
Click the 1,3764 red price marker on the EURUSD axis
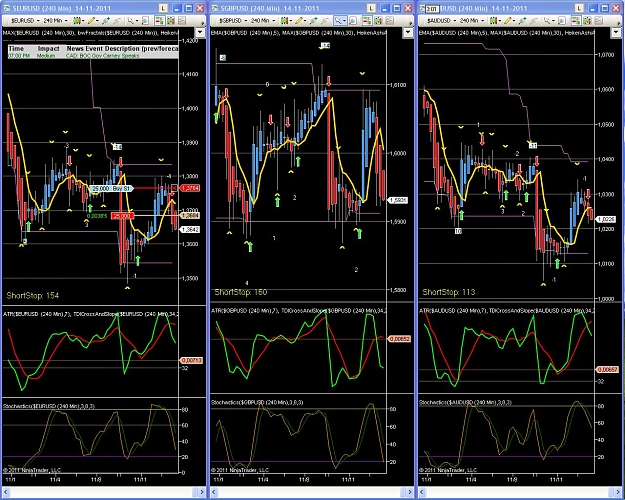tap(191, 188)
